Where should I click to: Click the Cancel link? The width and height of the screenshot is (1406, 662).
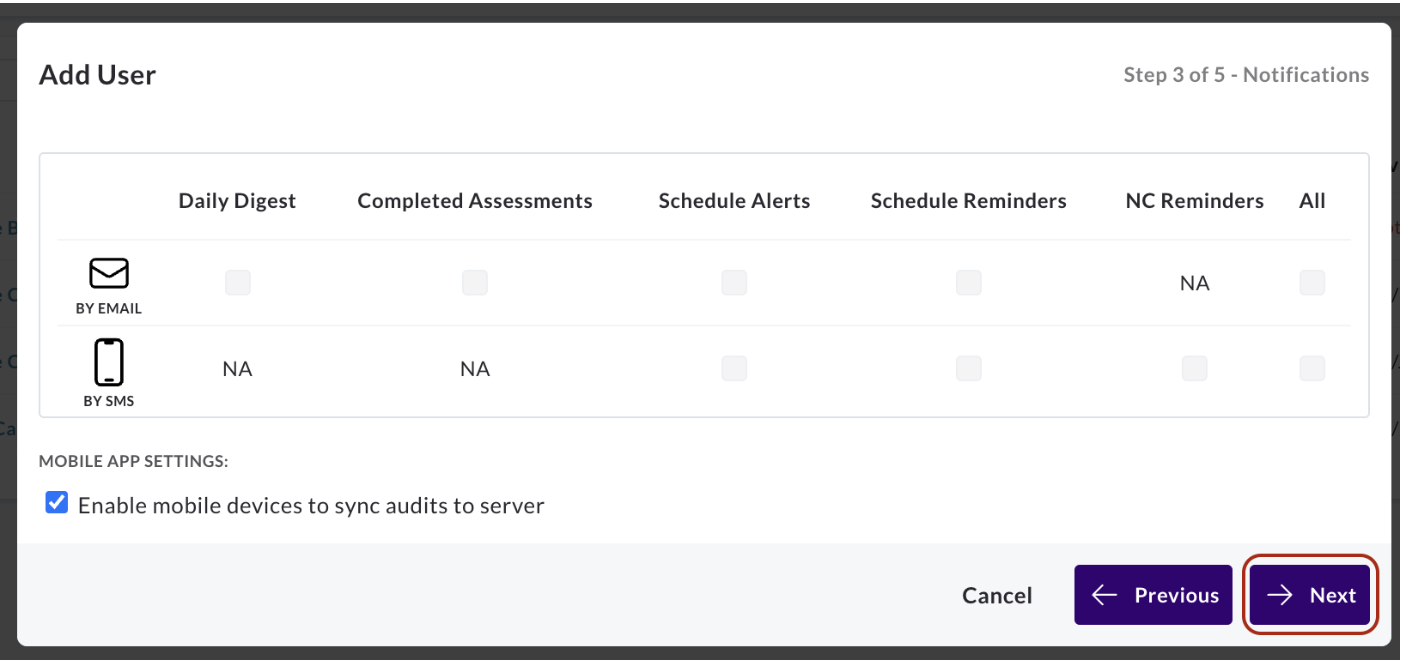(997, 595)
